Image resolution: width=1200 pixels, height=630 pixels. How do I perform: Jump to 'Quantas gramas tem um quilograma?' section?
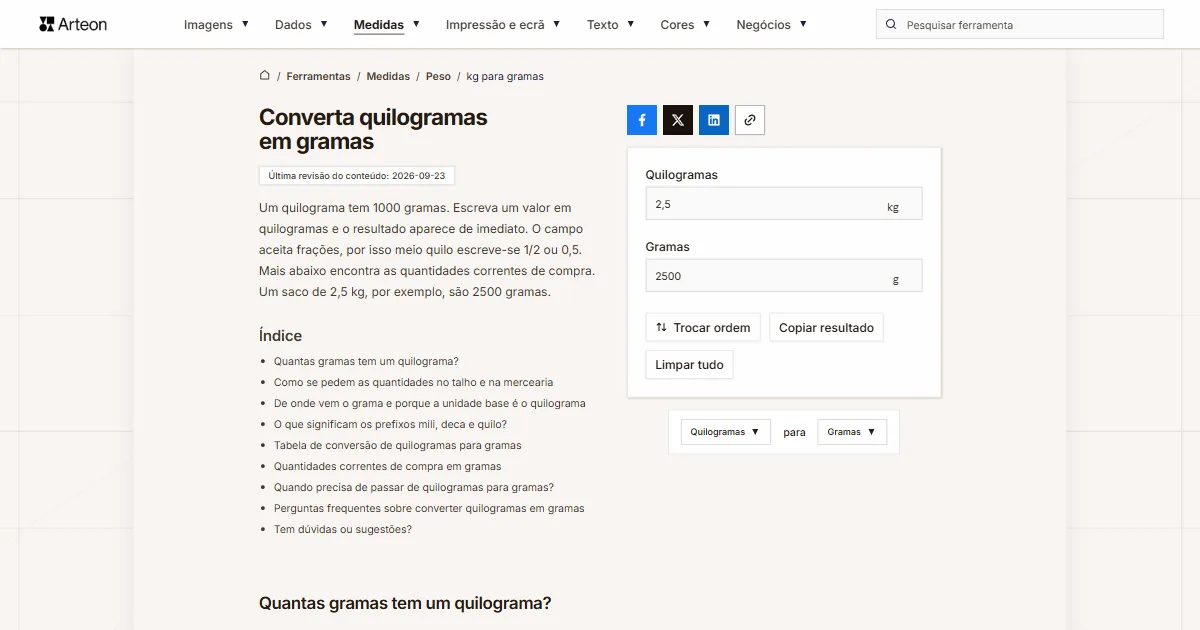[366, 361]
